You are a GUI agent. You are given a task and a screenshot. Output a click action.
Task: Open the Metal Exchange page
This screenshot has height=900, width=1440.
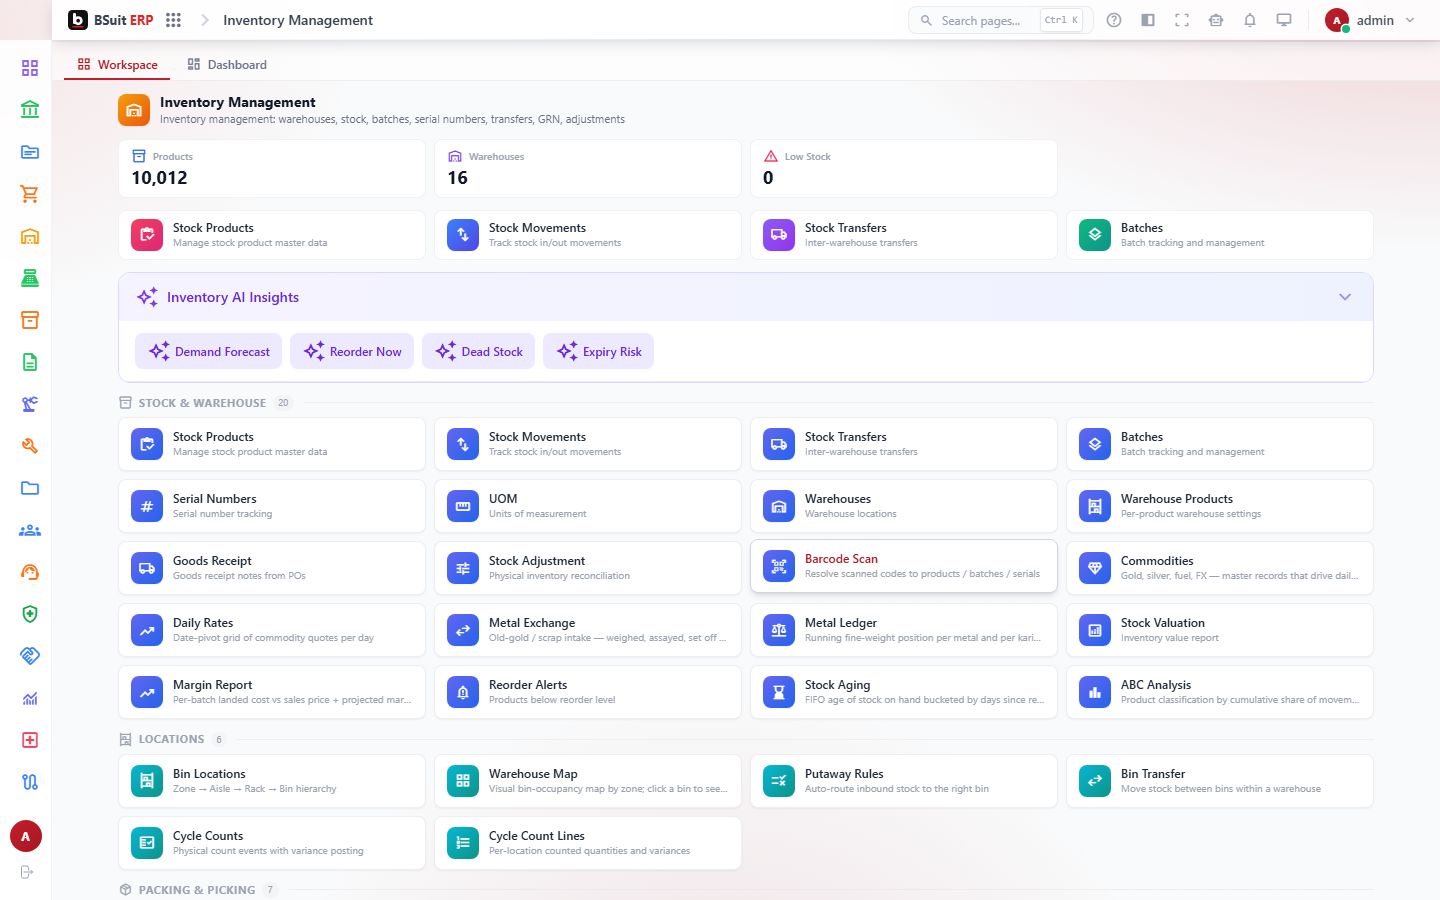click(x=588, y=630)
